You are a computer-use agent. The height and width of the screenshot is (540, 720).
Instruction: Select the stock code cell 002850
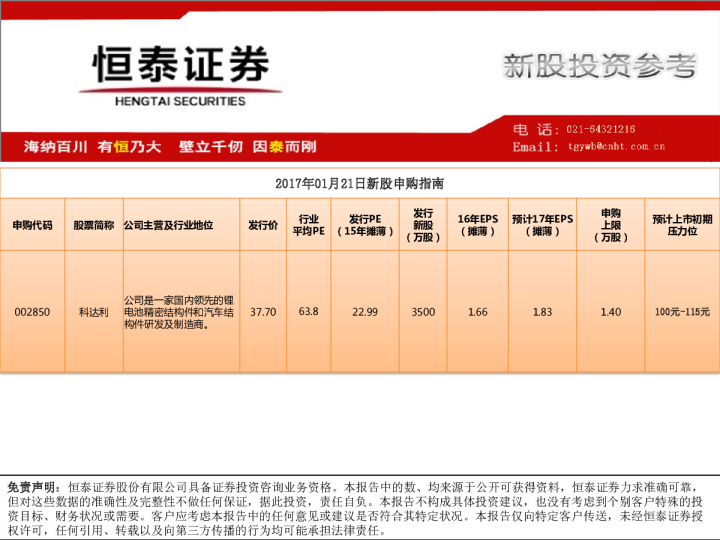(x=32, y=312)
